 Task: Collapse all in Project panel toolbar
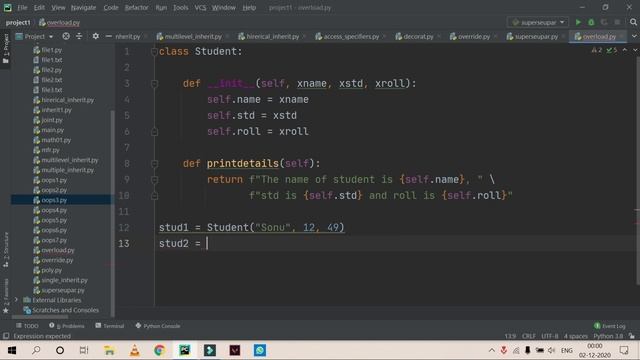[79, 36]
